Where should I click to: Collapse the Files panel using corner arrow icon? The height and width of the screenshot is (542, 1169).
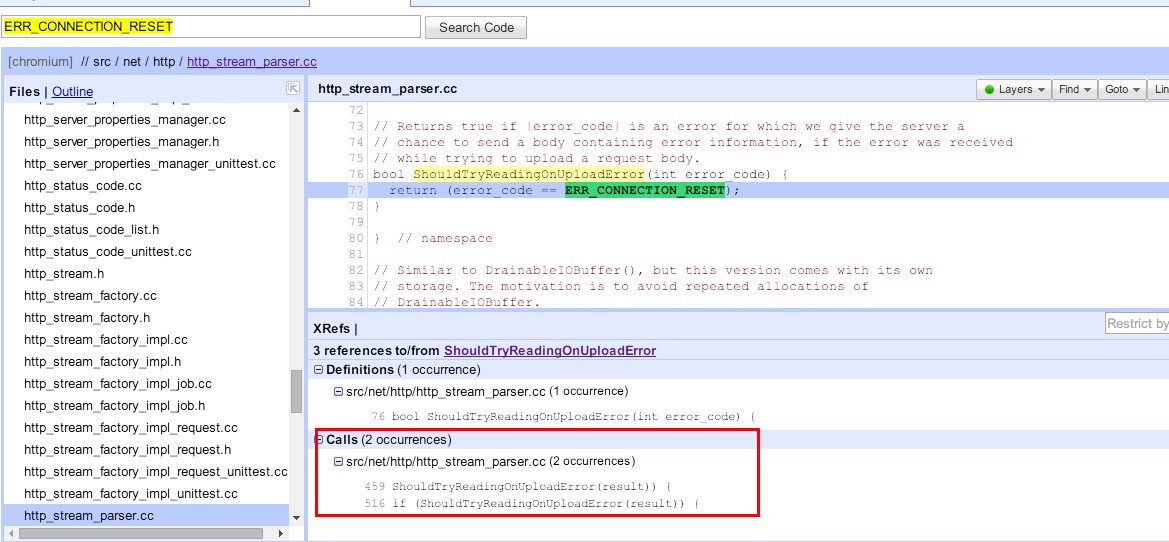coord(293,88)
